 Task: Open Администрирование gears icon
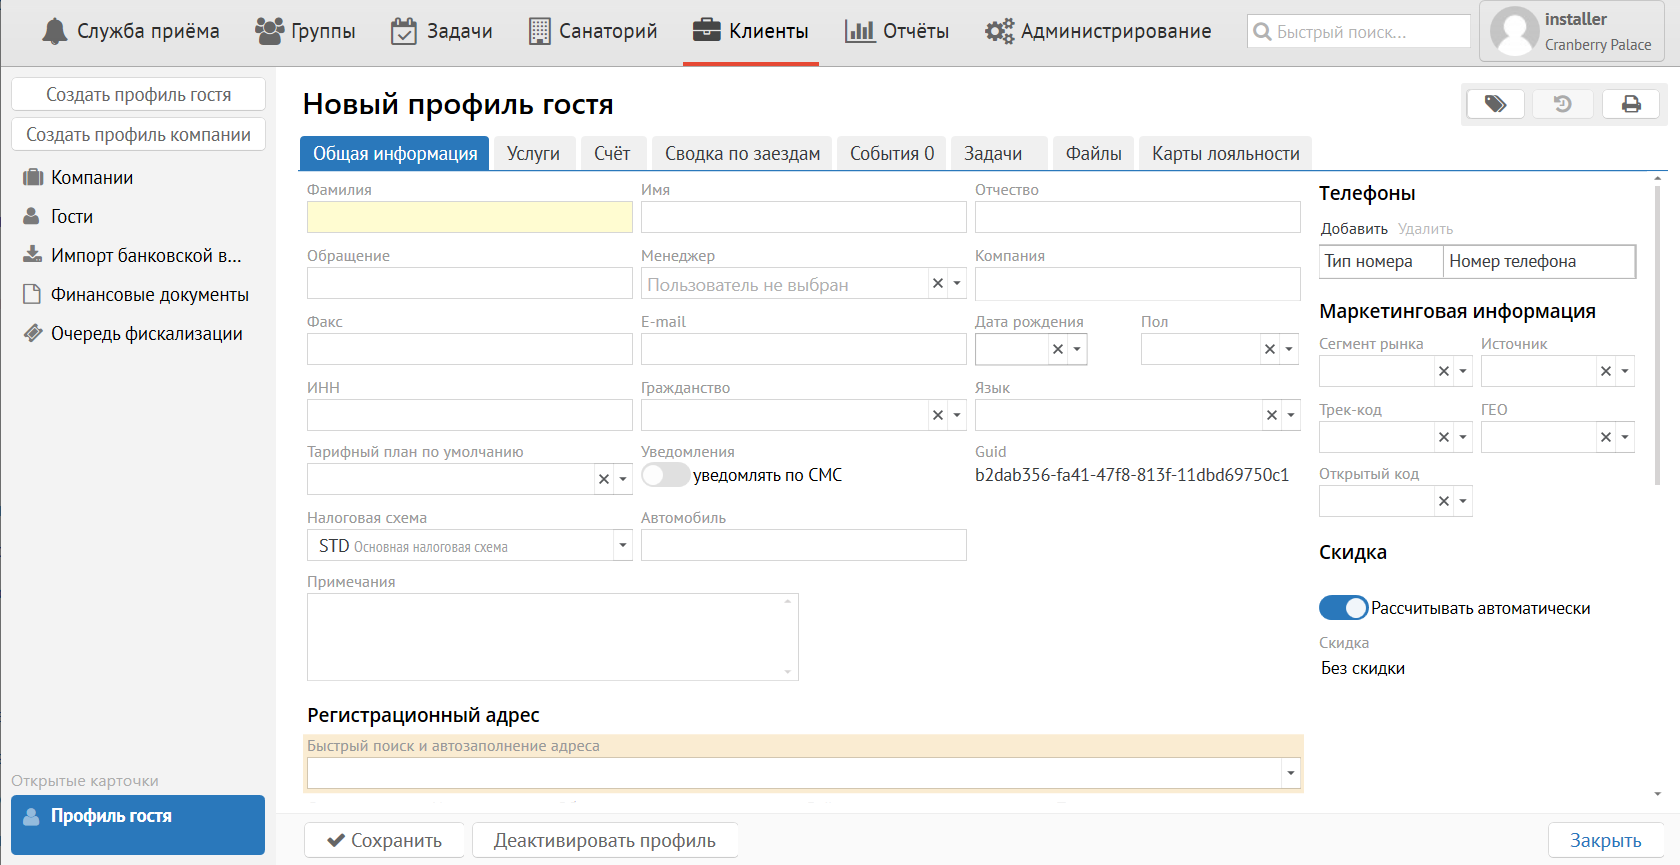[999, 32]
